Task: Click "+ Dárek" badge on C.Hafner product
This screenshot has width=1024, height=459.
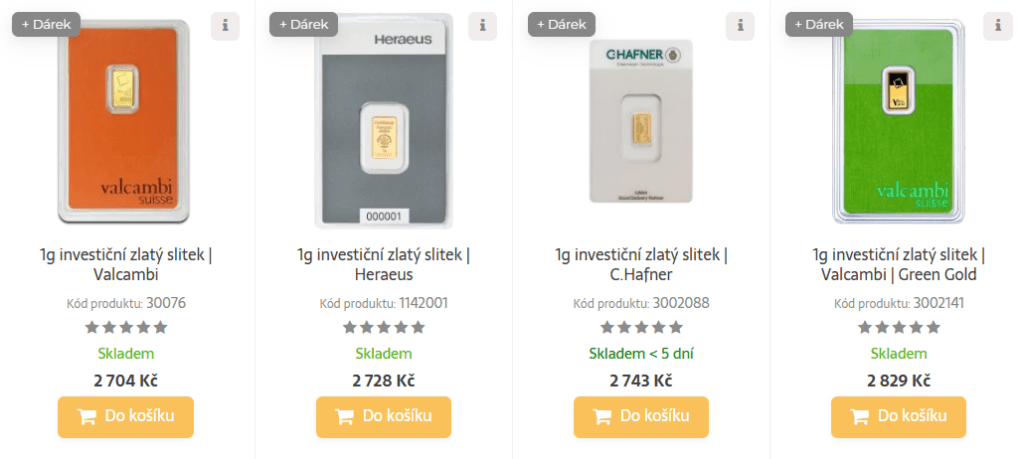Action: pos(561,24)
